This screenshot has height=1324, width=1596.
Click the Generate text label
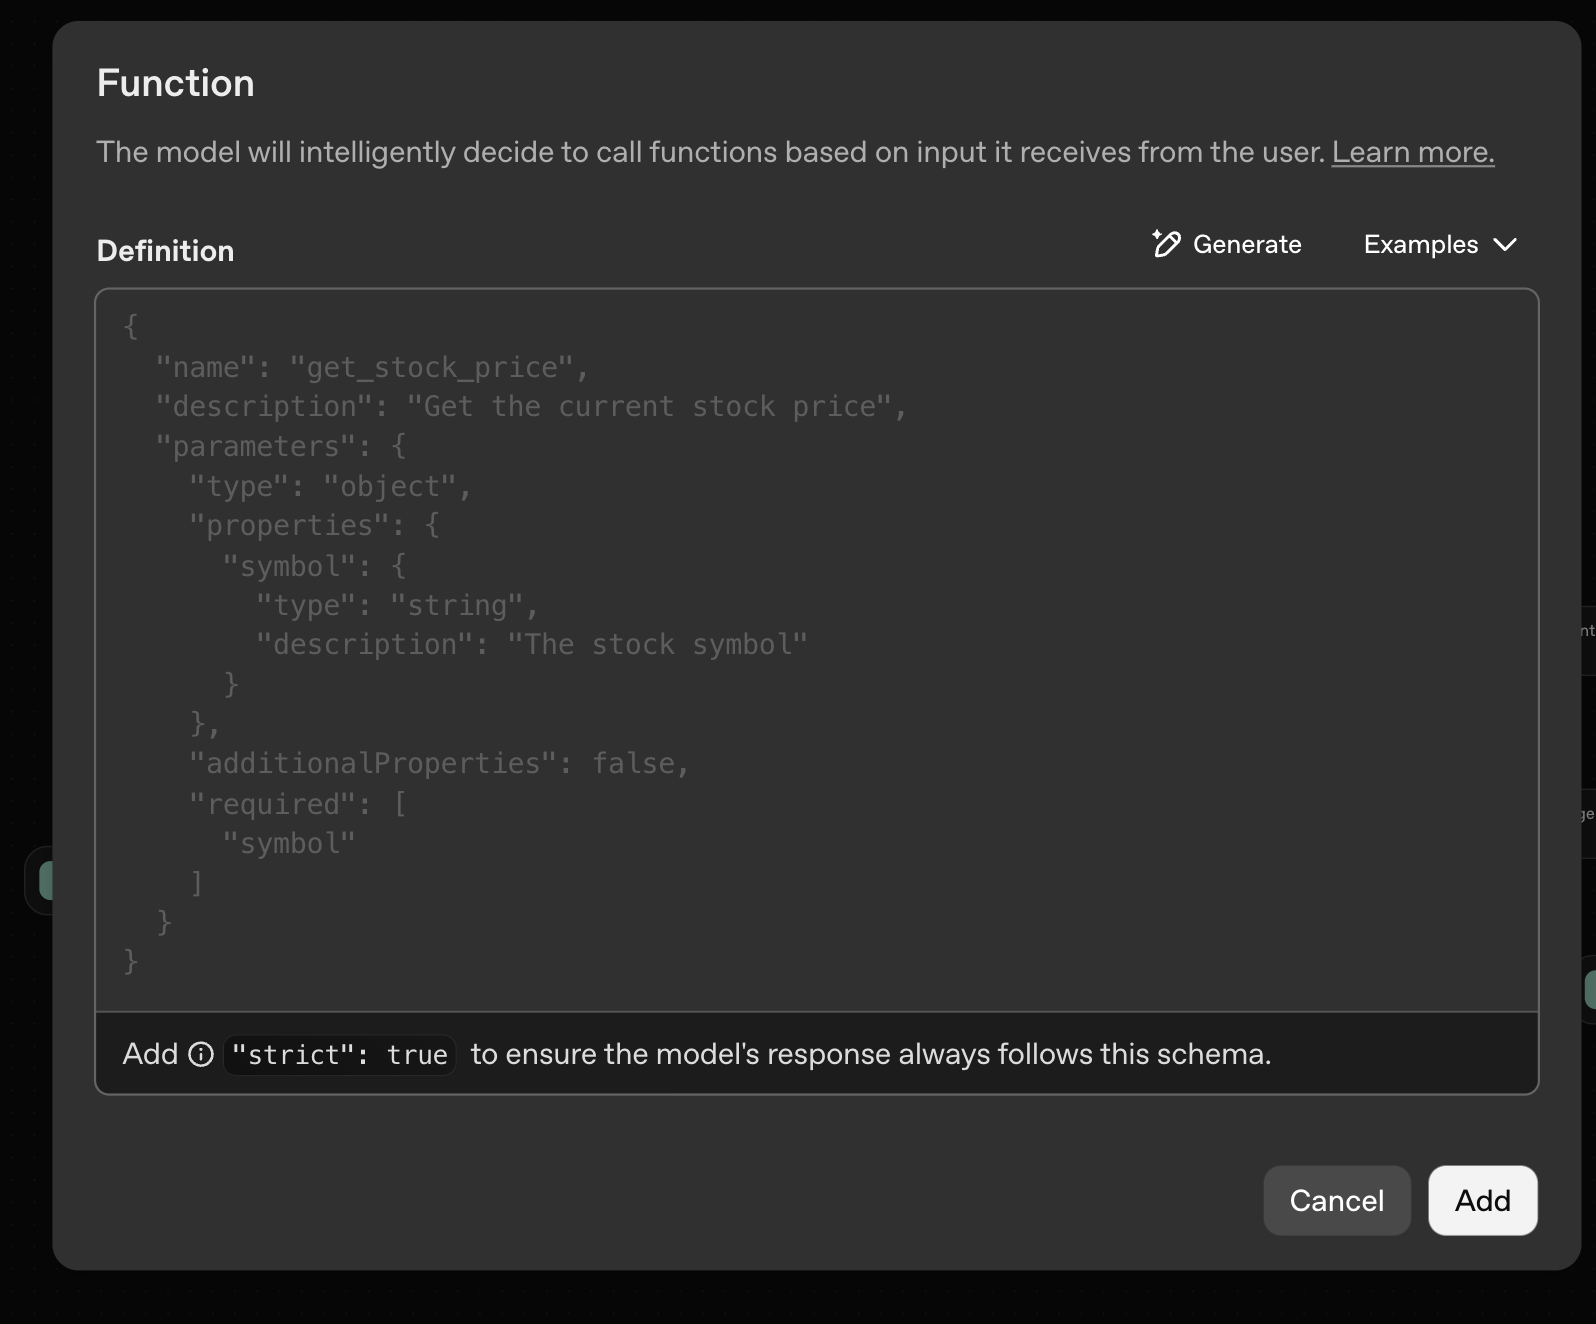1247,245
